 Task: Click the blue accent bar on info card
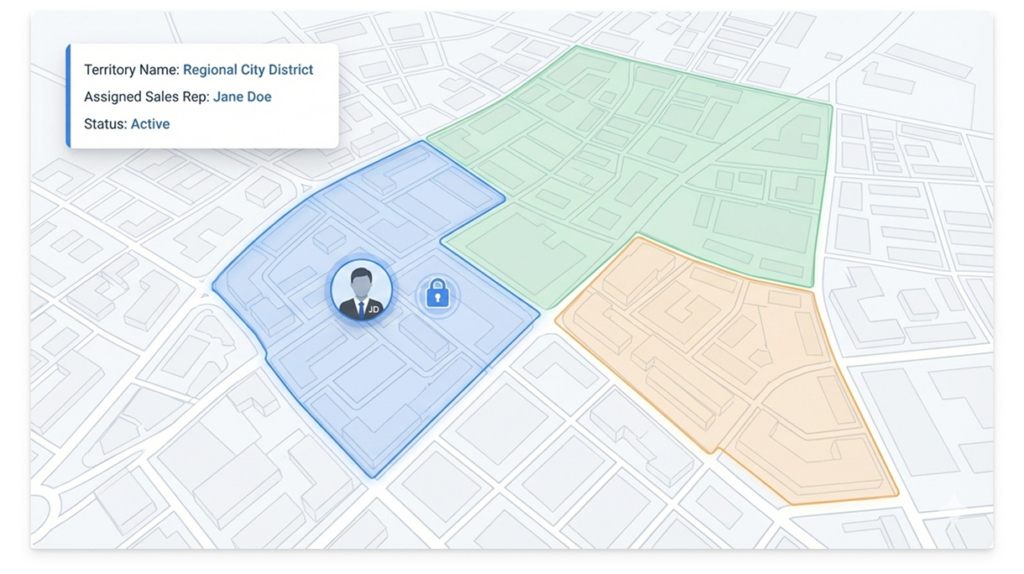[68, 96]
